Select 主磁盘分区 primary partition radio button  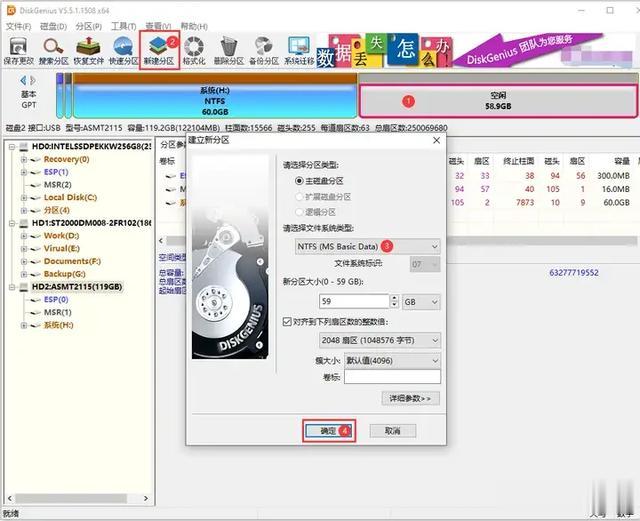coord(299,181)
